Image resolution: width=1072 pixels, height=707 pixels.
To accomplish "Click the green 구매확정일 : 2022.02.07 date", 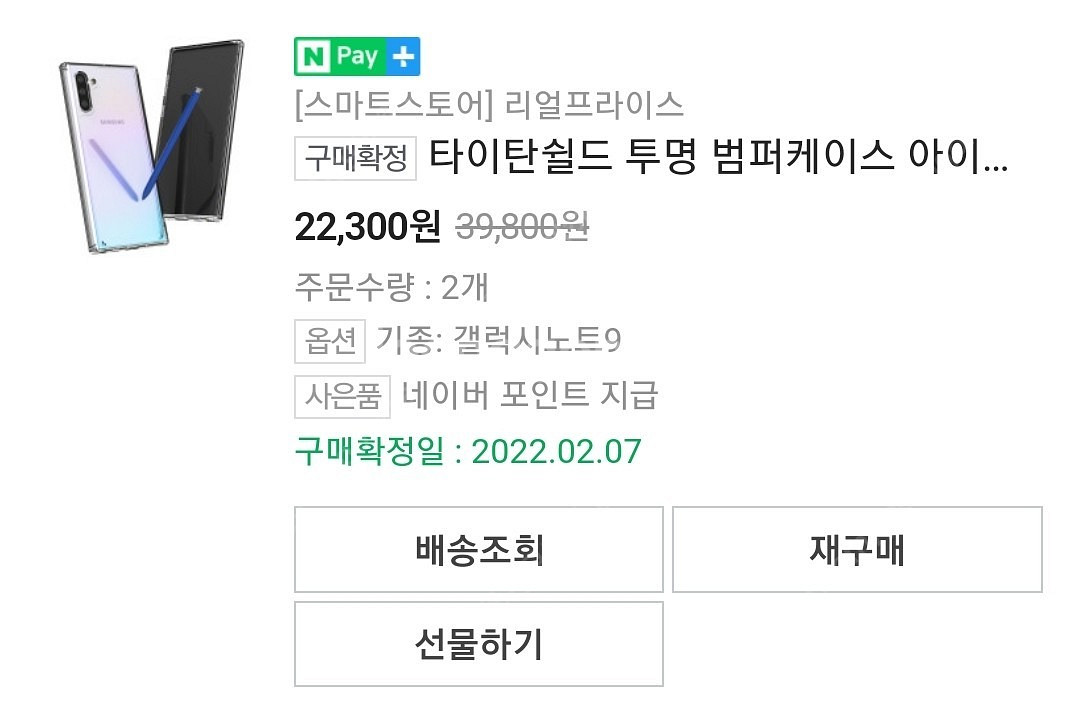I will (x=468, y=451).
